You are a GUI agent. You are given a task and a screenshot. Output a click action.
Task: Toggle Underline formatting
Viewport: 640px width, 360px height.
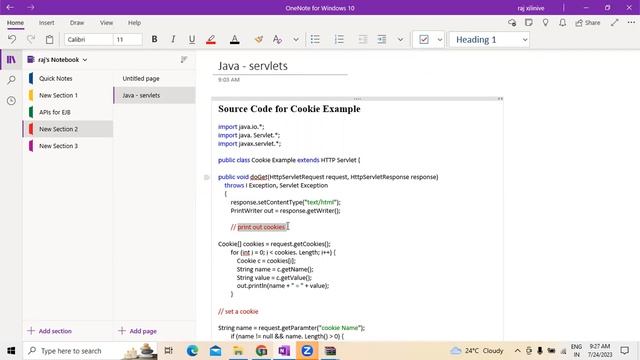click(192, 40)
